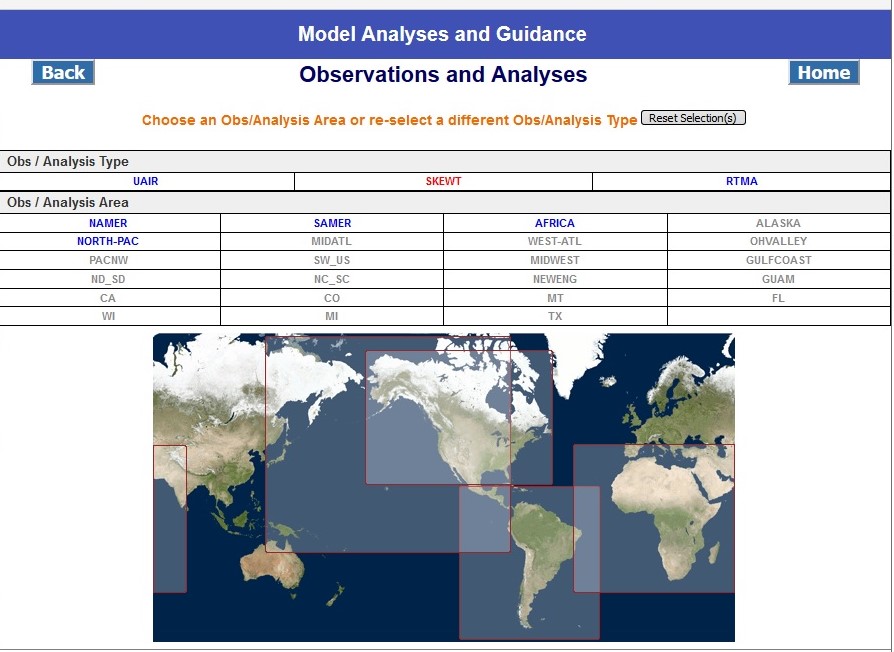
Task: Choose the NORTH-PAC area
Action: (108, 241)
